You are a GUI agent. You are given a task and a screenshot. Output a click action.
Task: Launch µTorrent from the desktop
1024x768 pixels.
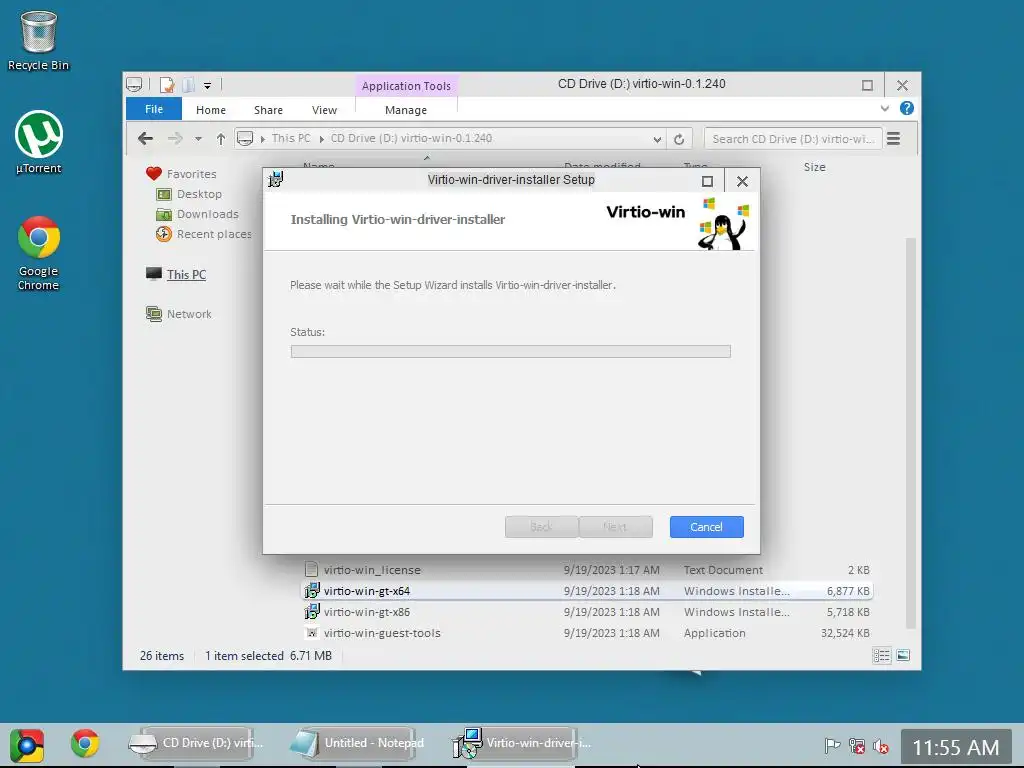[x=39, y=142]
